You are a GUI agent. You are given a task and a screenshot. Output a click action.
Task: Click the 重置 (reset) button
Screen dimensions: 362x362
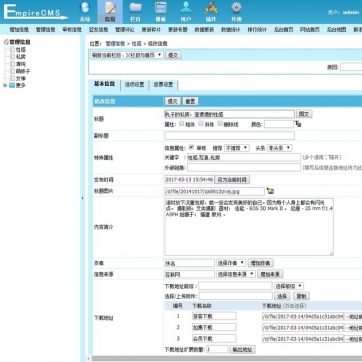click(190, 101)
